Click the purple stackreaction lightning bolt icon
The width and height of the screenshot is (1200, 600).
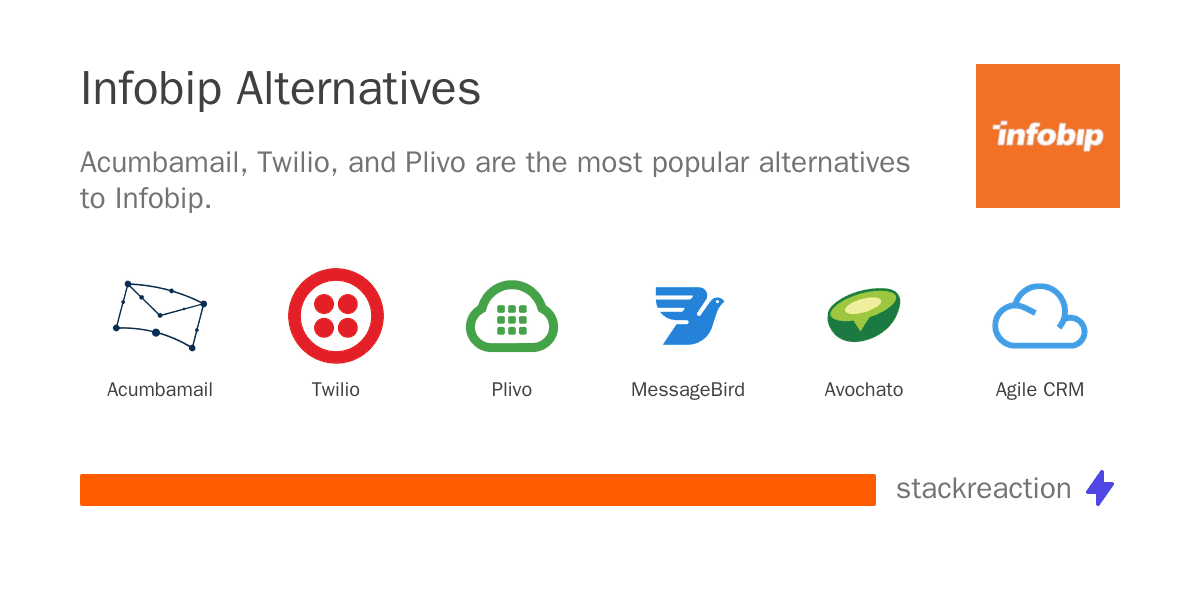coord(1100,488)
